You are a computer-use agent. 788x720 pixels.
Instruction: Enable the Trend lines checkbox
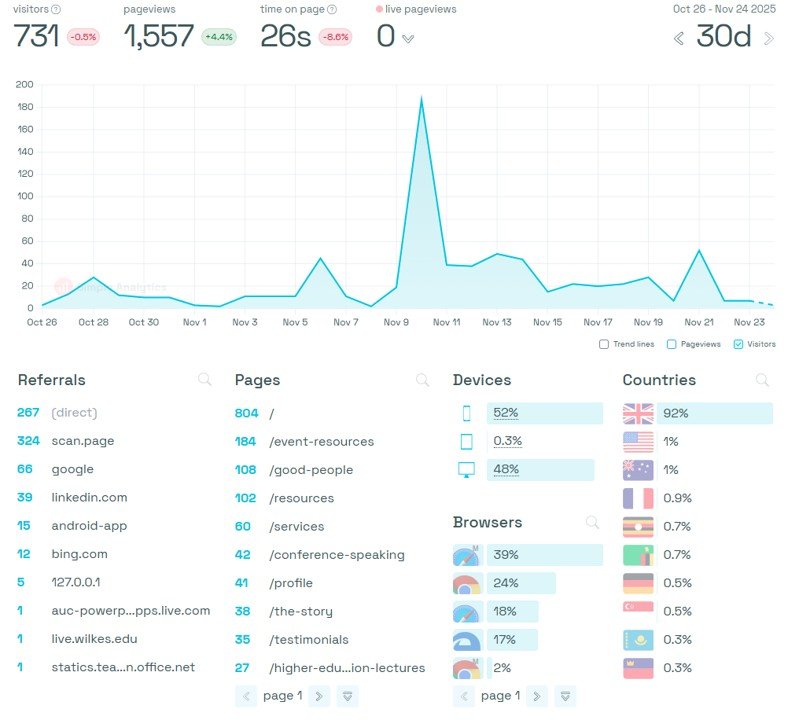[x=604, y=344]
